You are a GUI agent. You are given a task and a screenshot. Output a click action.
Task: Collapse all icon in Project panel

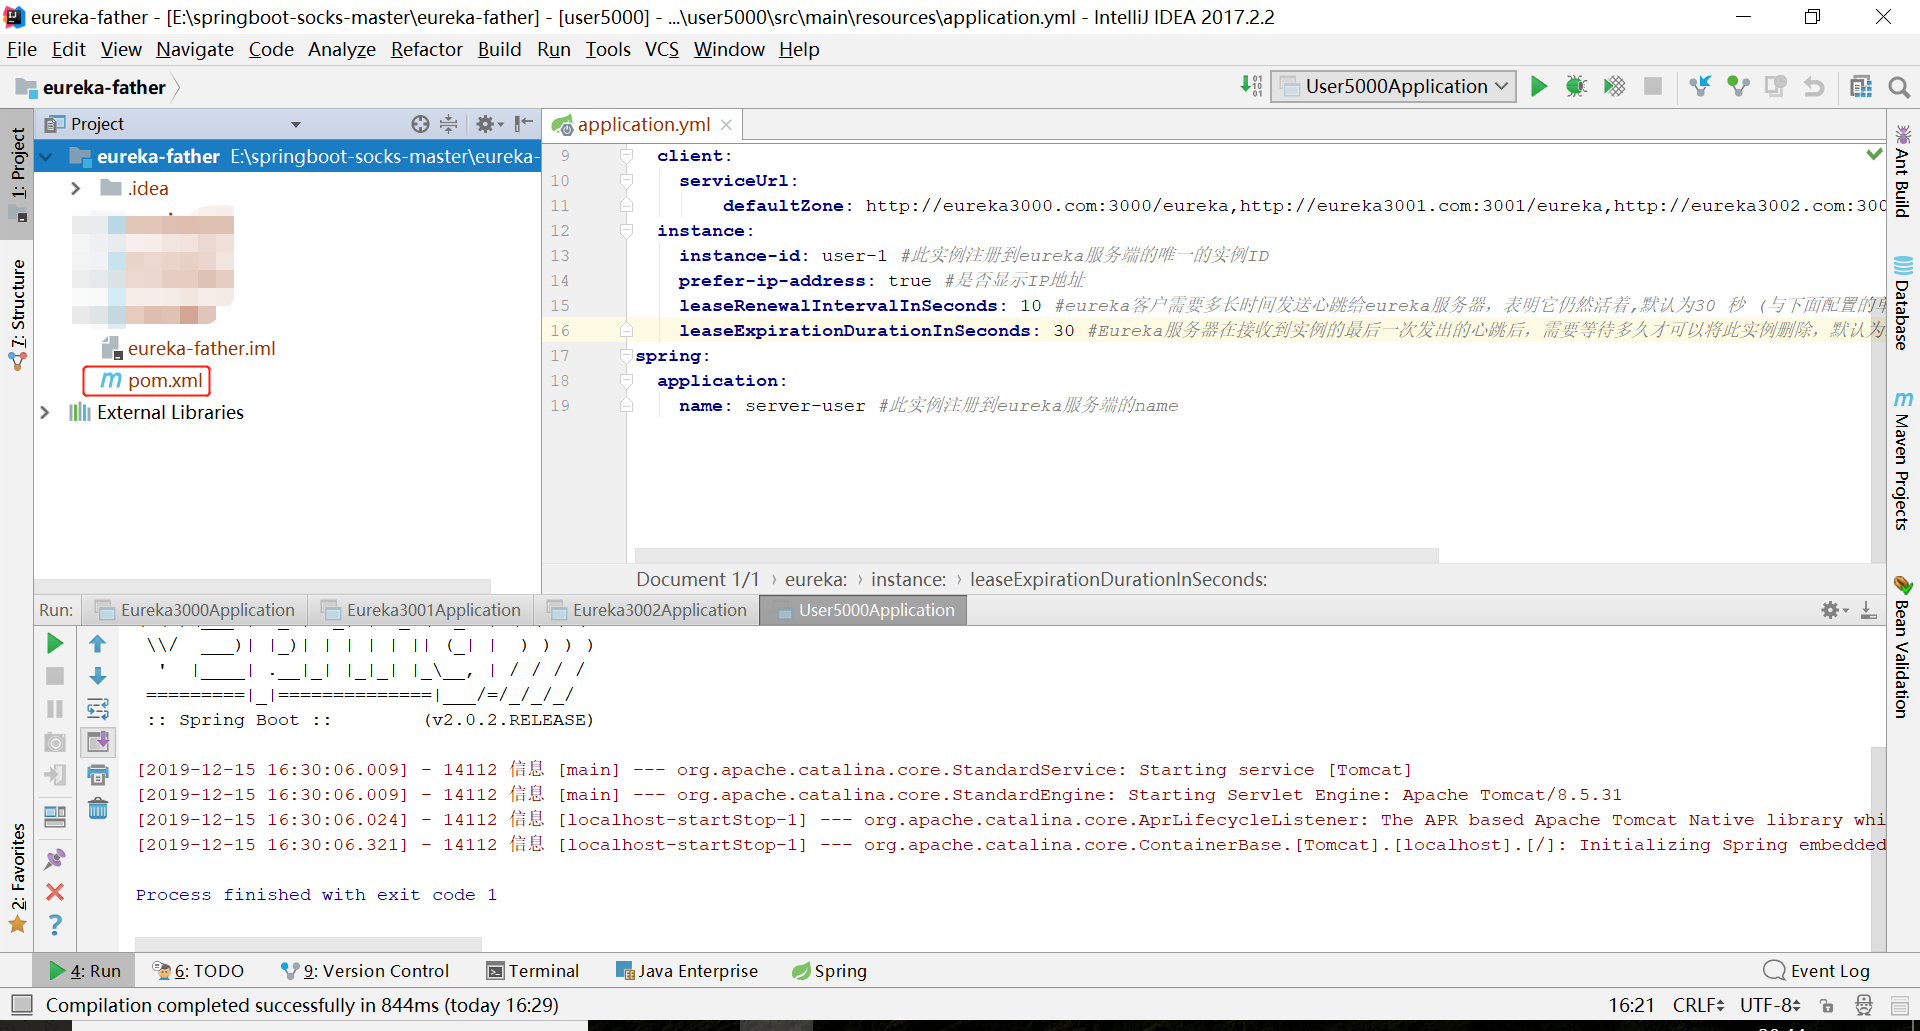click(449, 124)
